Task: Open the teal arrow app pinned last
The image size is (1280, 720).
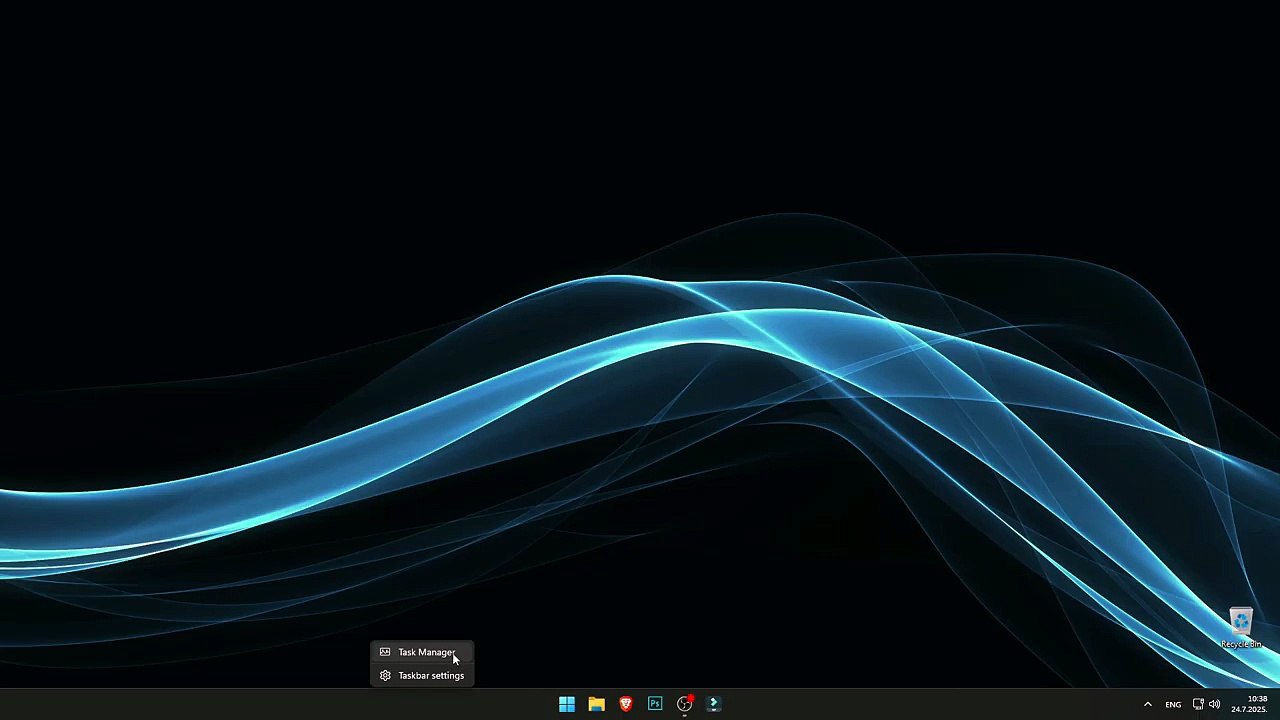Action: pyautogui.click(x=714, y=704)
